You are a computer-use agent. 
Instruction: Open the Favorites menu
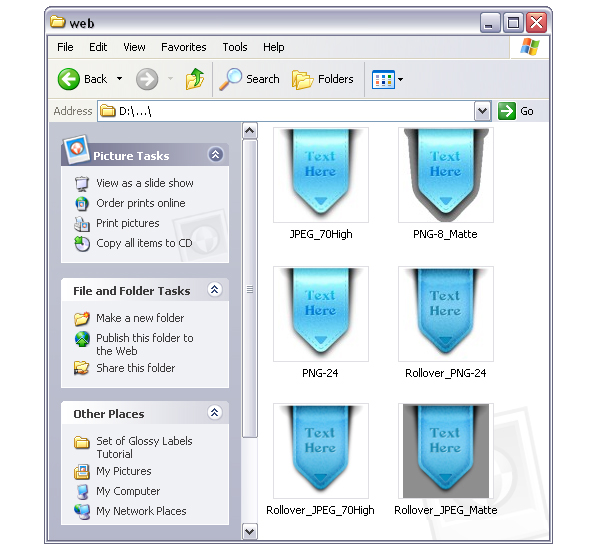[184, 47]
